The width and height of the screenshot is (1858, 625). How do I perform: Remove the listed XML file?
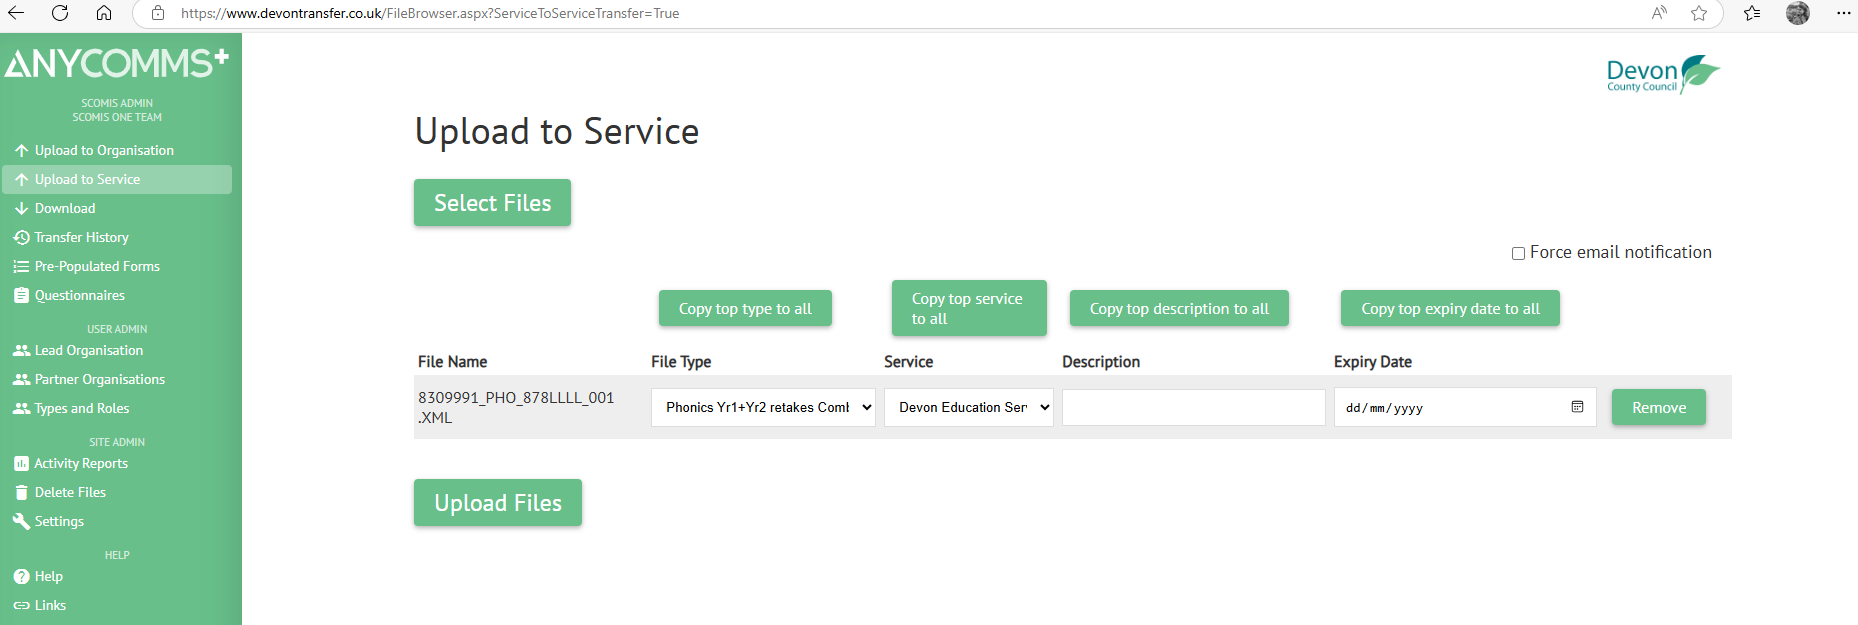point(1658,407)
